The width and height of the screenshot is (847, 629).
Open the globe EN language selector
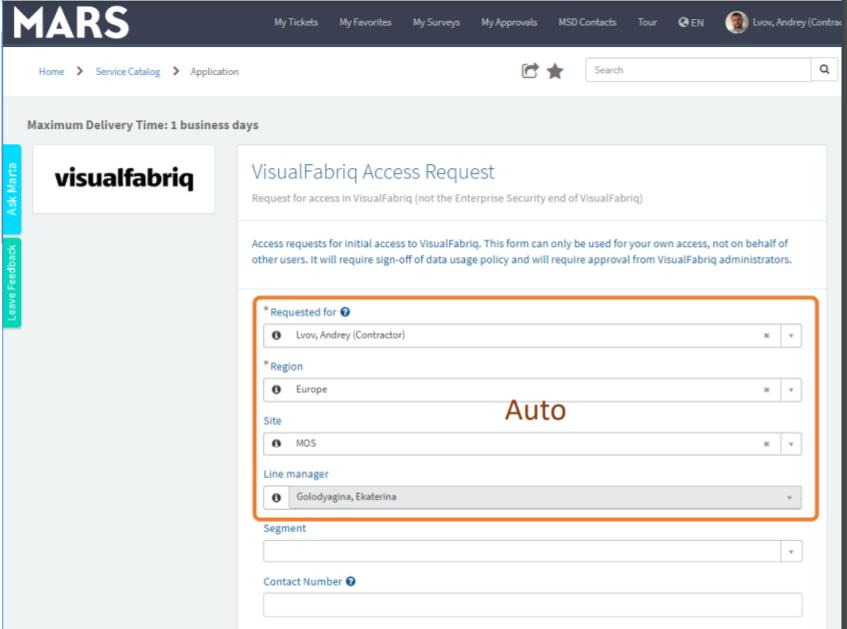point(691,22)
